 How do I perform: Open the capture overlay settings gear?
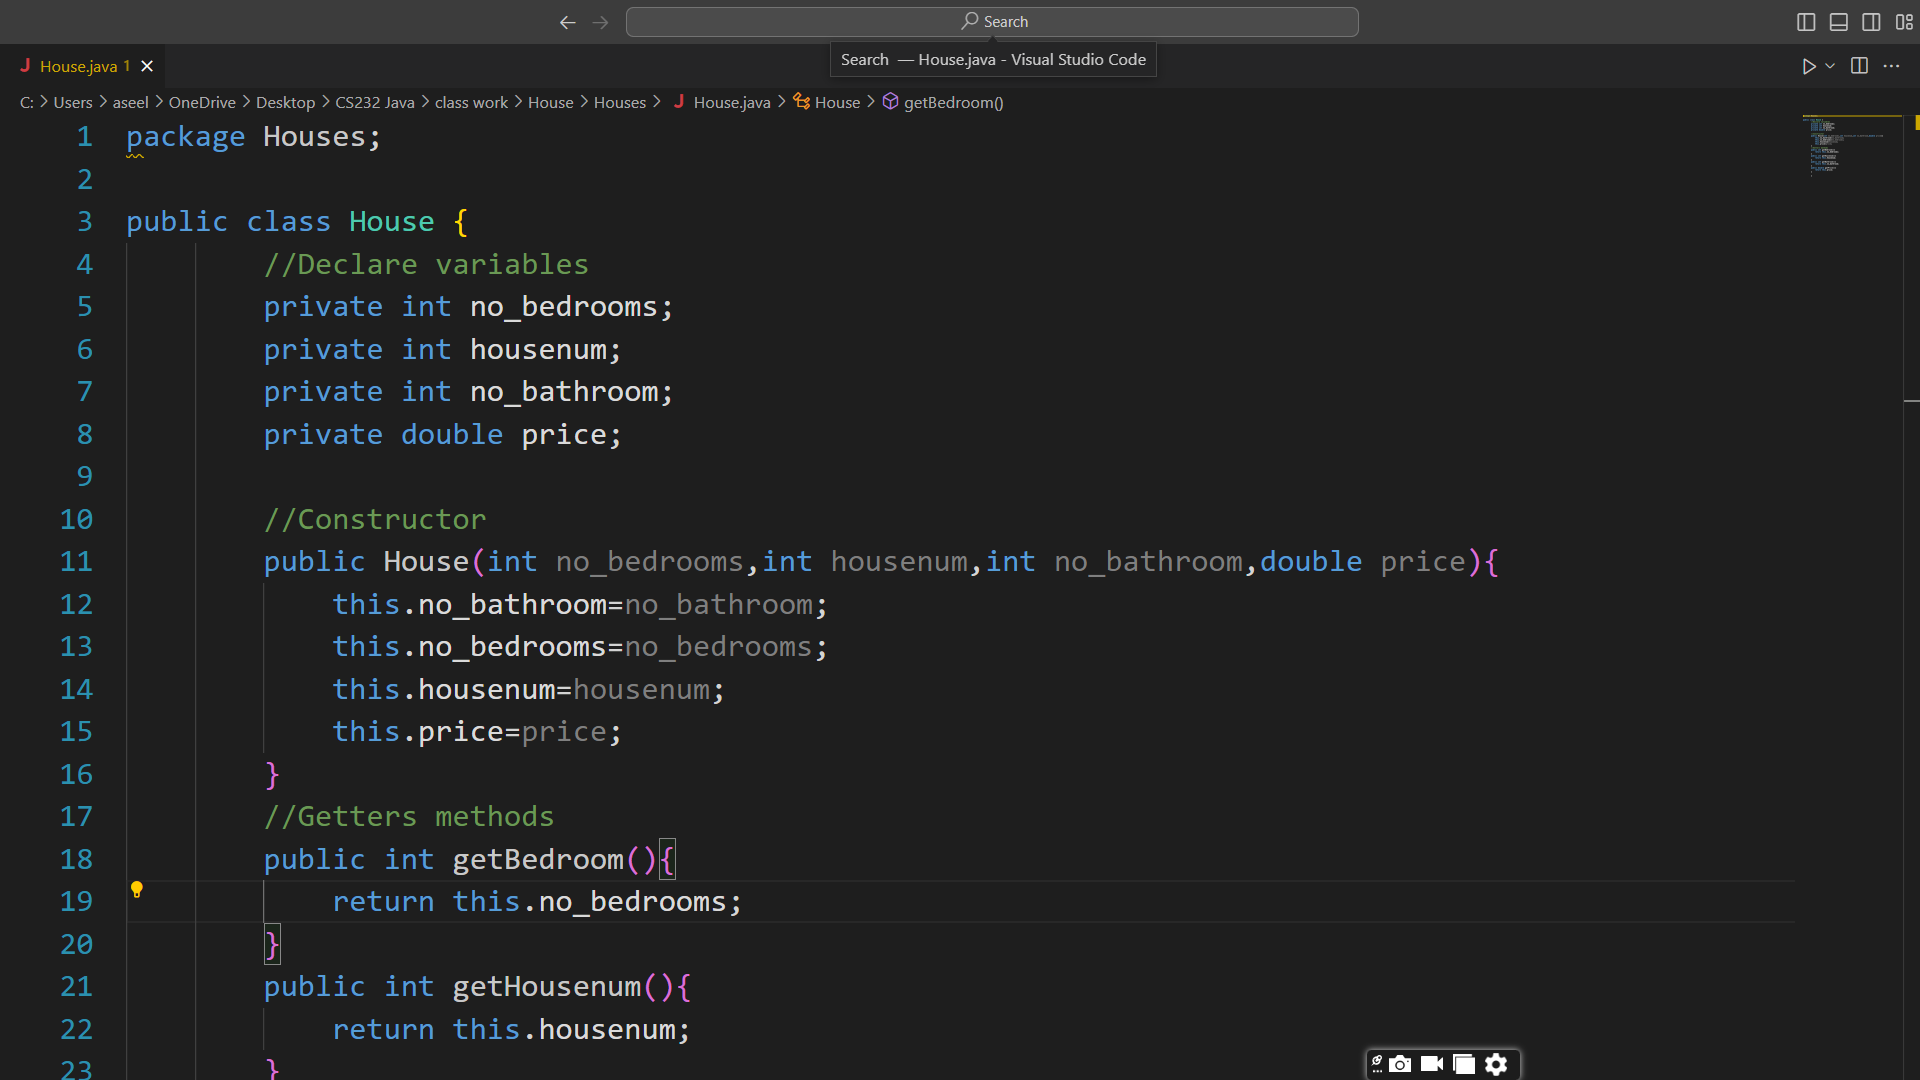pyautogui.click(x=1496, y=1064)
